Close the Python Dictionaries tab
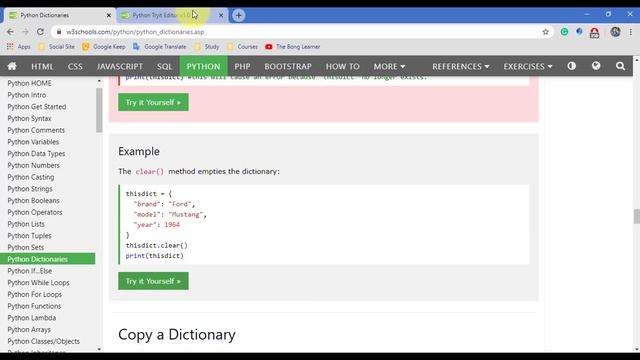Image resolution: width=640 pixels, height=360 pixels. point(109,16)
